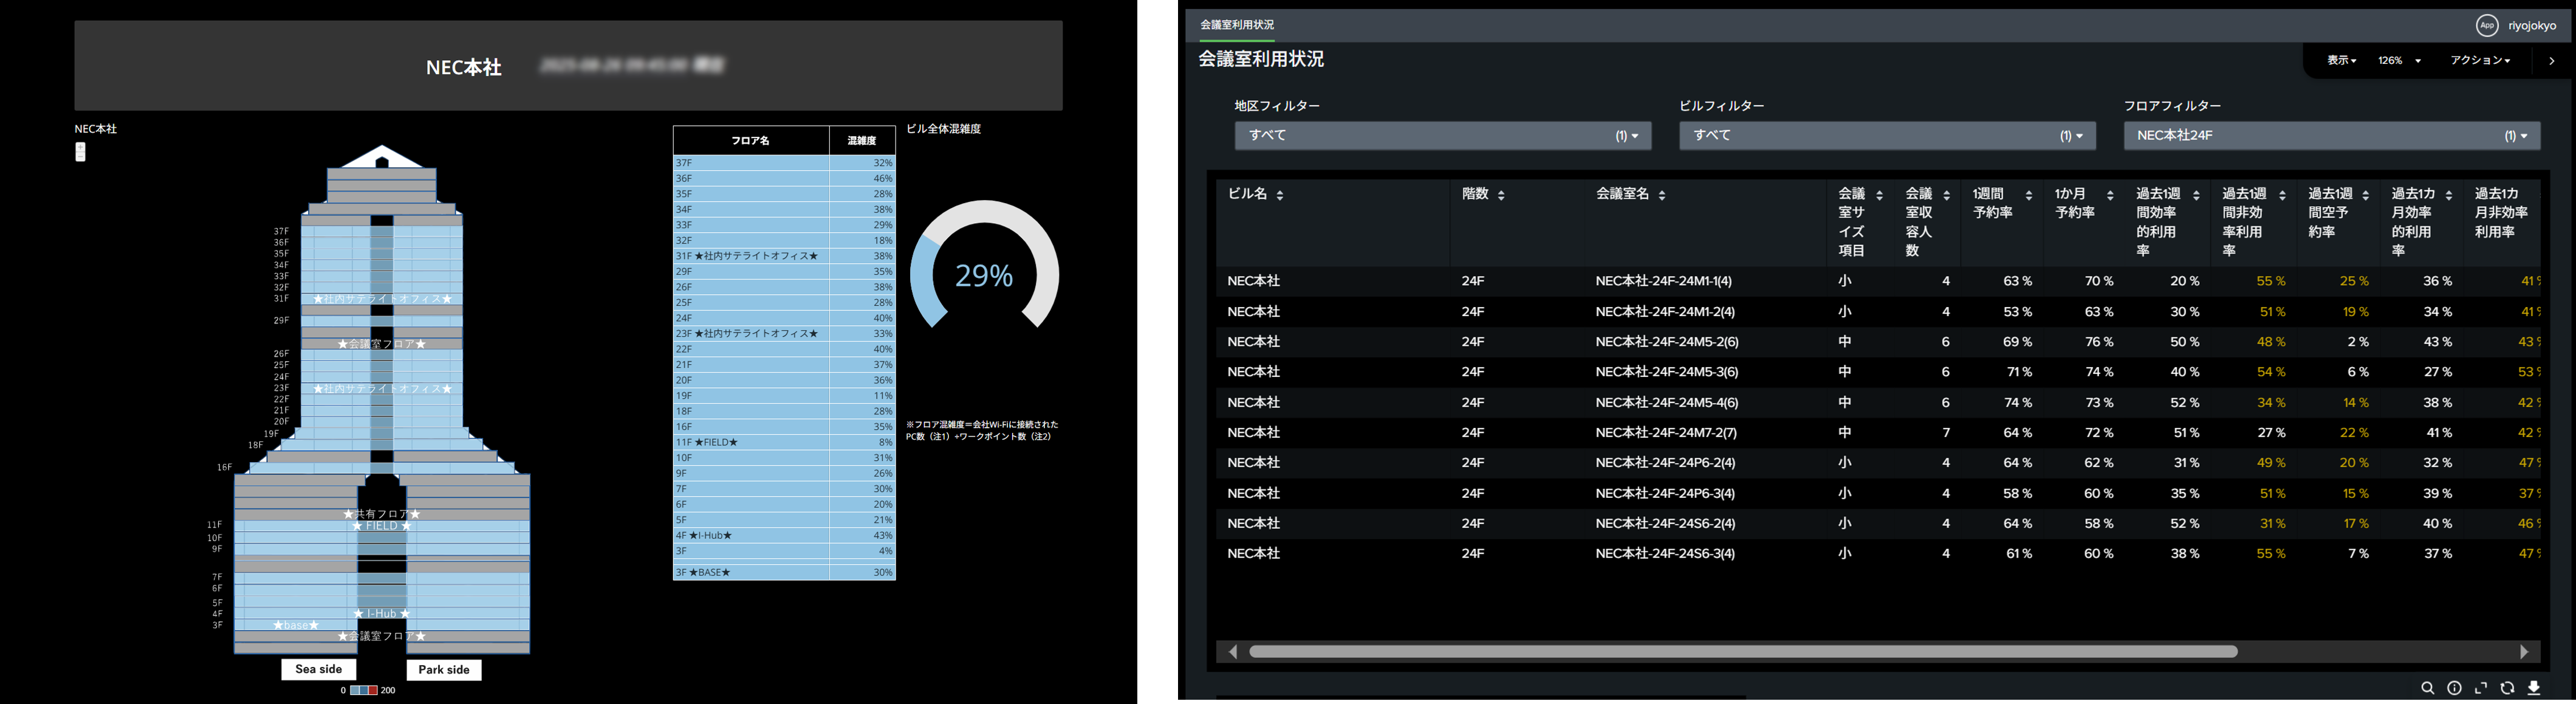Click the horizontal scrollbar right arrow
The width and height of the screenshot is (2576, 704).
(2524, 652)
